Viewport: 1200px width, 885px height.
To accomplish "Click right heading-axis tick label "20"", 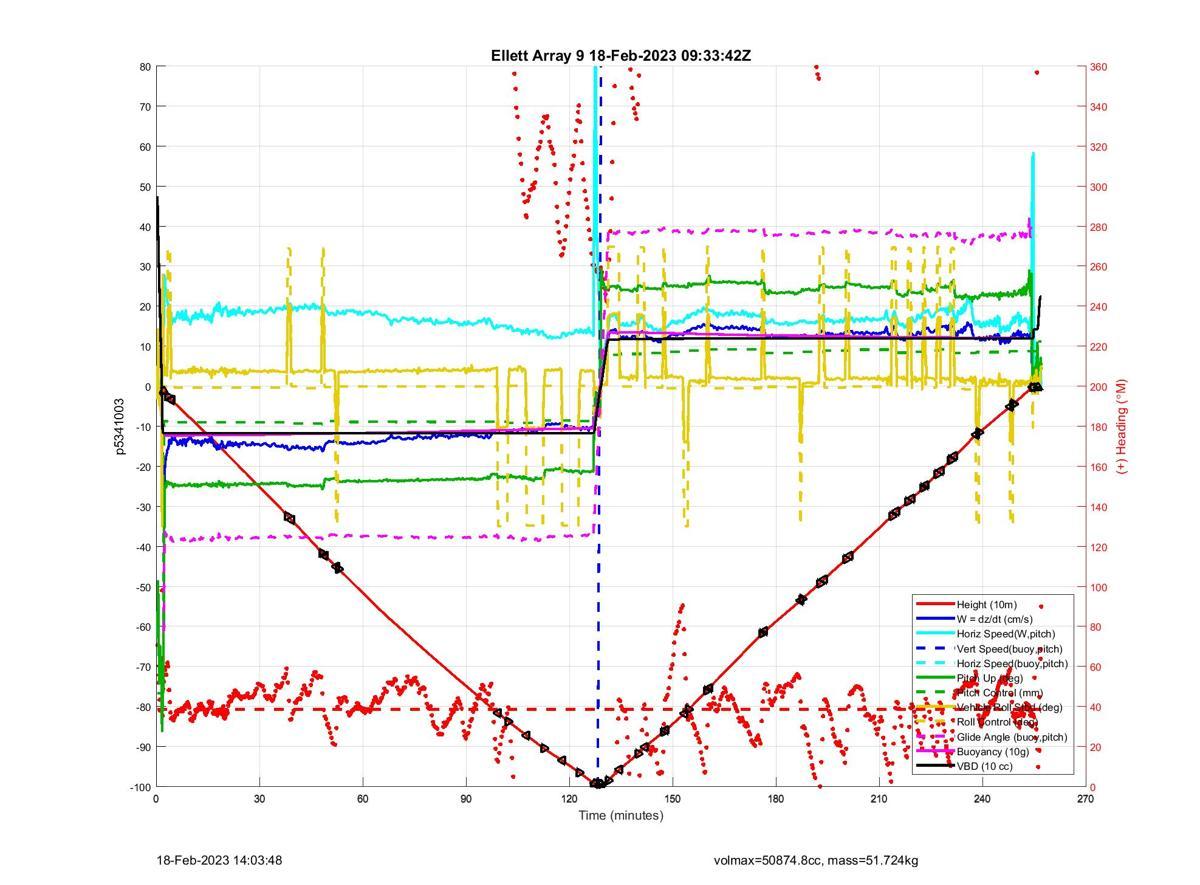I will point(1096,747).
